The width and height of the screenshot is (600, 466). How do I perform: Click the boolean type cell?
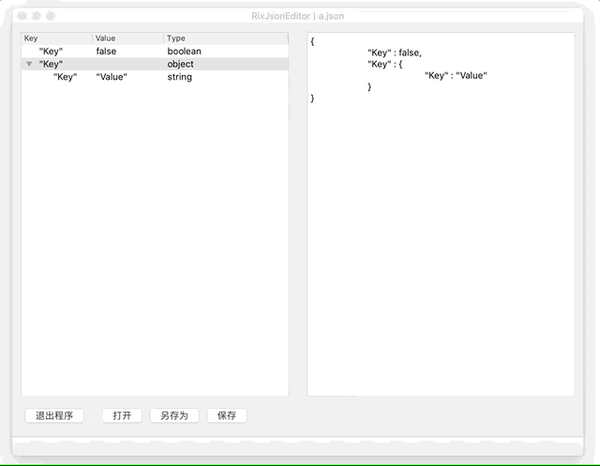coord(184,51)
